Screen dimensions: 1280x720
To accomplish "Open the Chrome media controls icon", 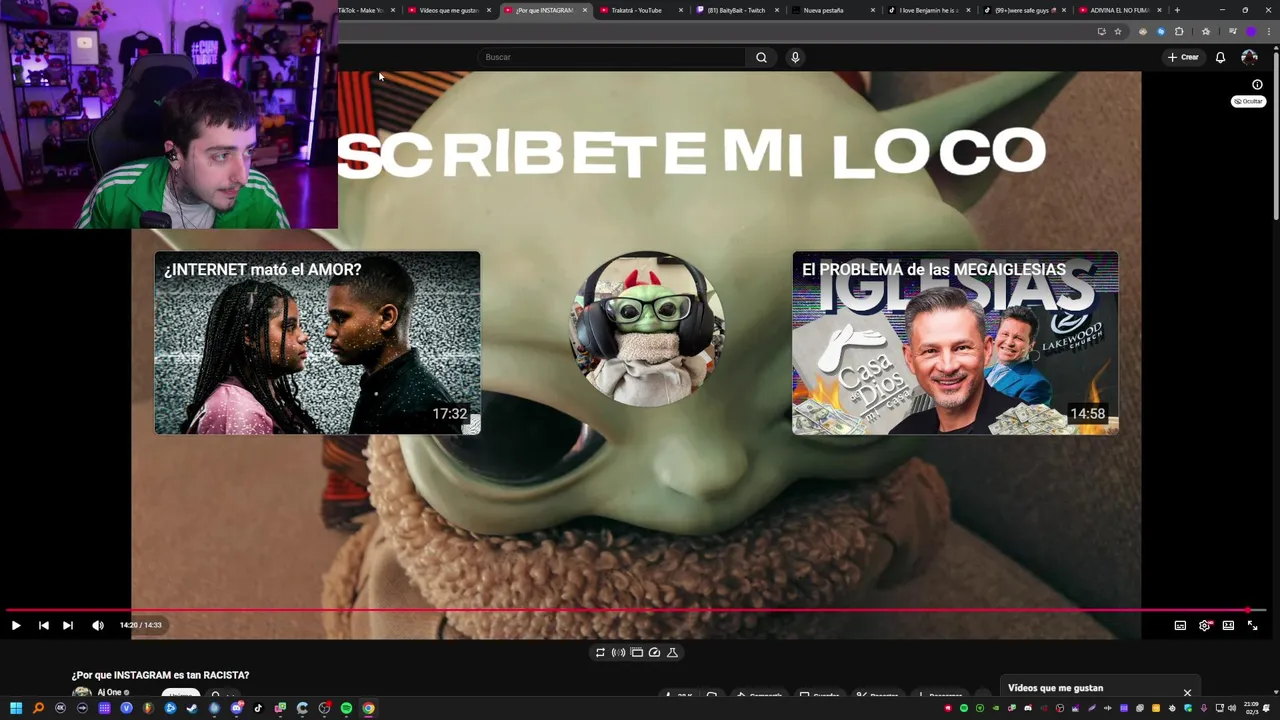I will point(1233,31).
